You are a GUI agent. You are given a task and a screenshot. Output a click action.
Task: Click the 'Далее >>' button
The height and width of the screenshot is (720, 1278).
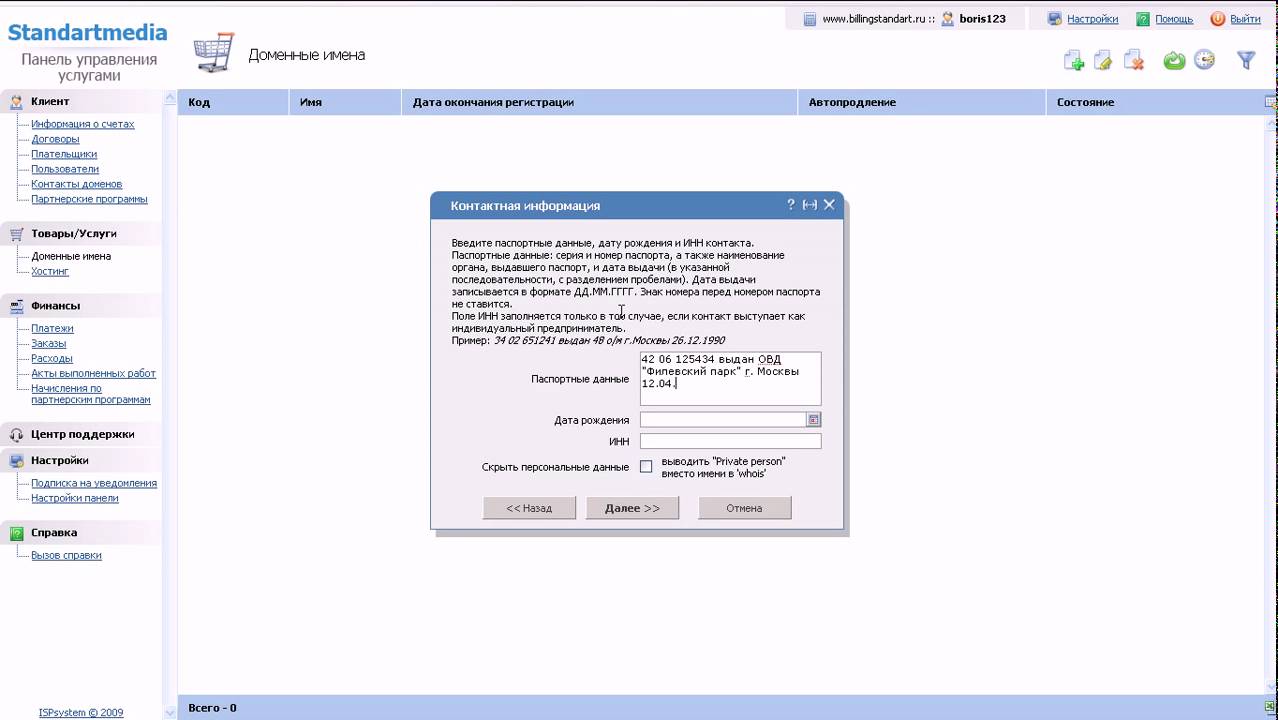(x=632, y=508)
